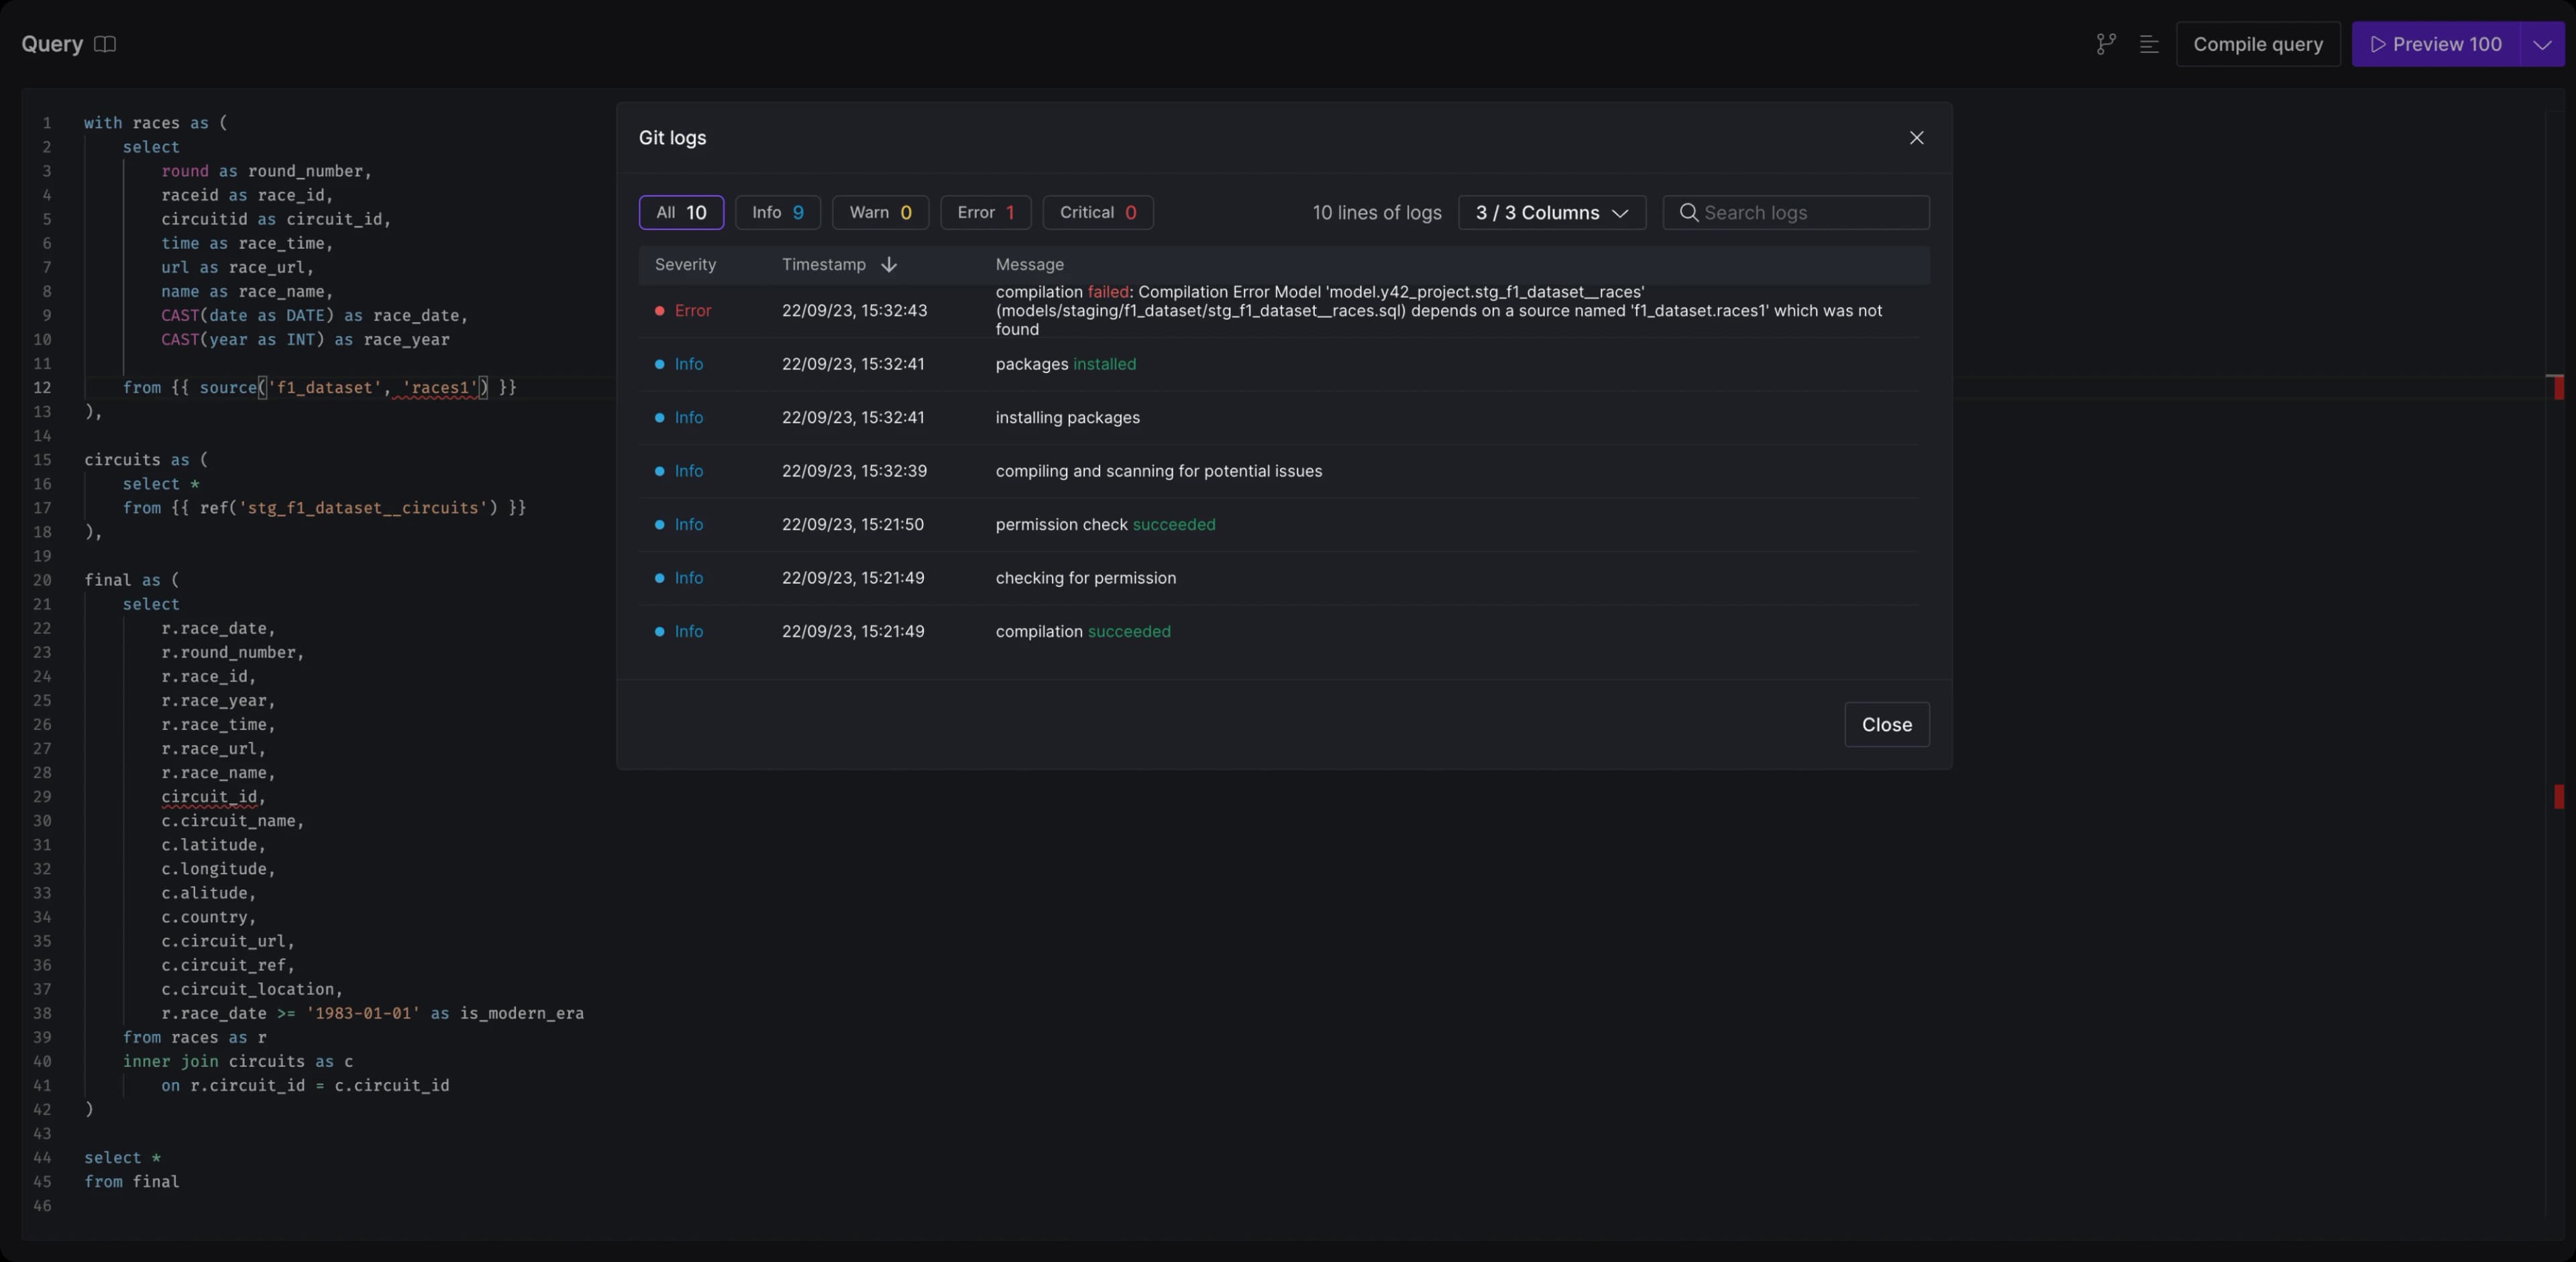Filter logs by Info severity
Viewport: 2576px width, 1262px height.
[777, 213]
